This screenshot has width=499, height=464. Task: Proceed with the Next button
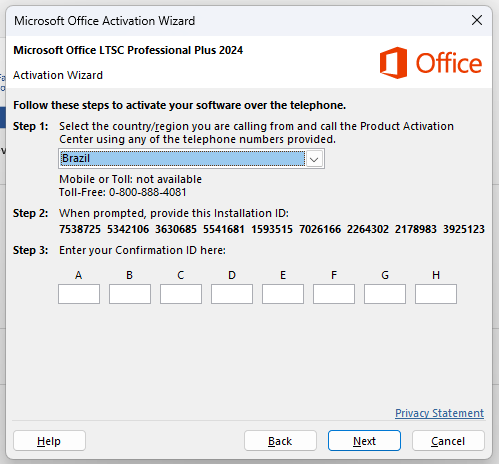pos(364,441)
